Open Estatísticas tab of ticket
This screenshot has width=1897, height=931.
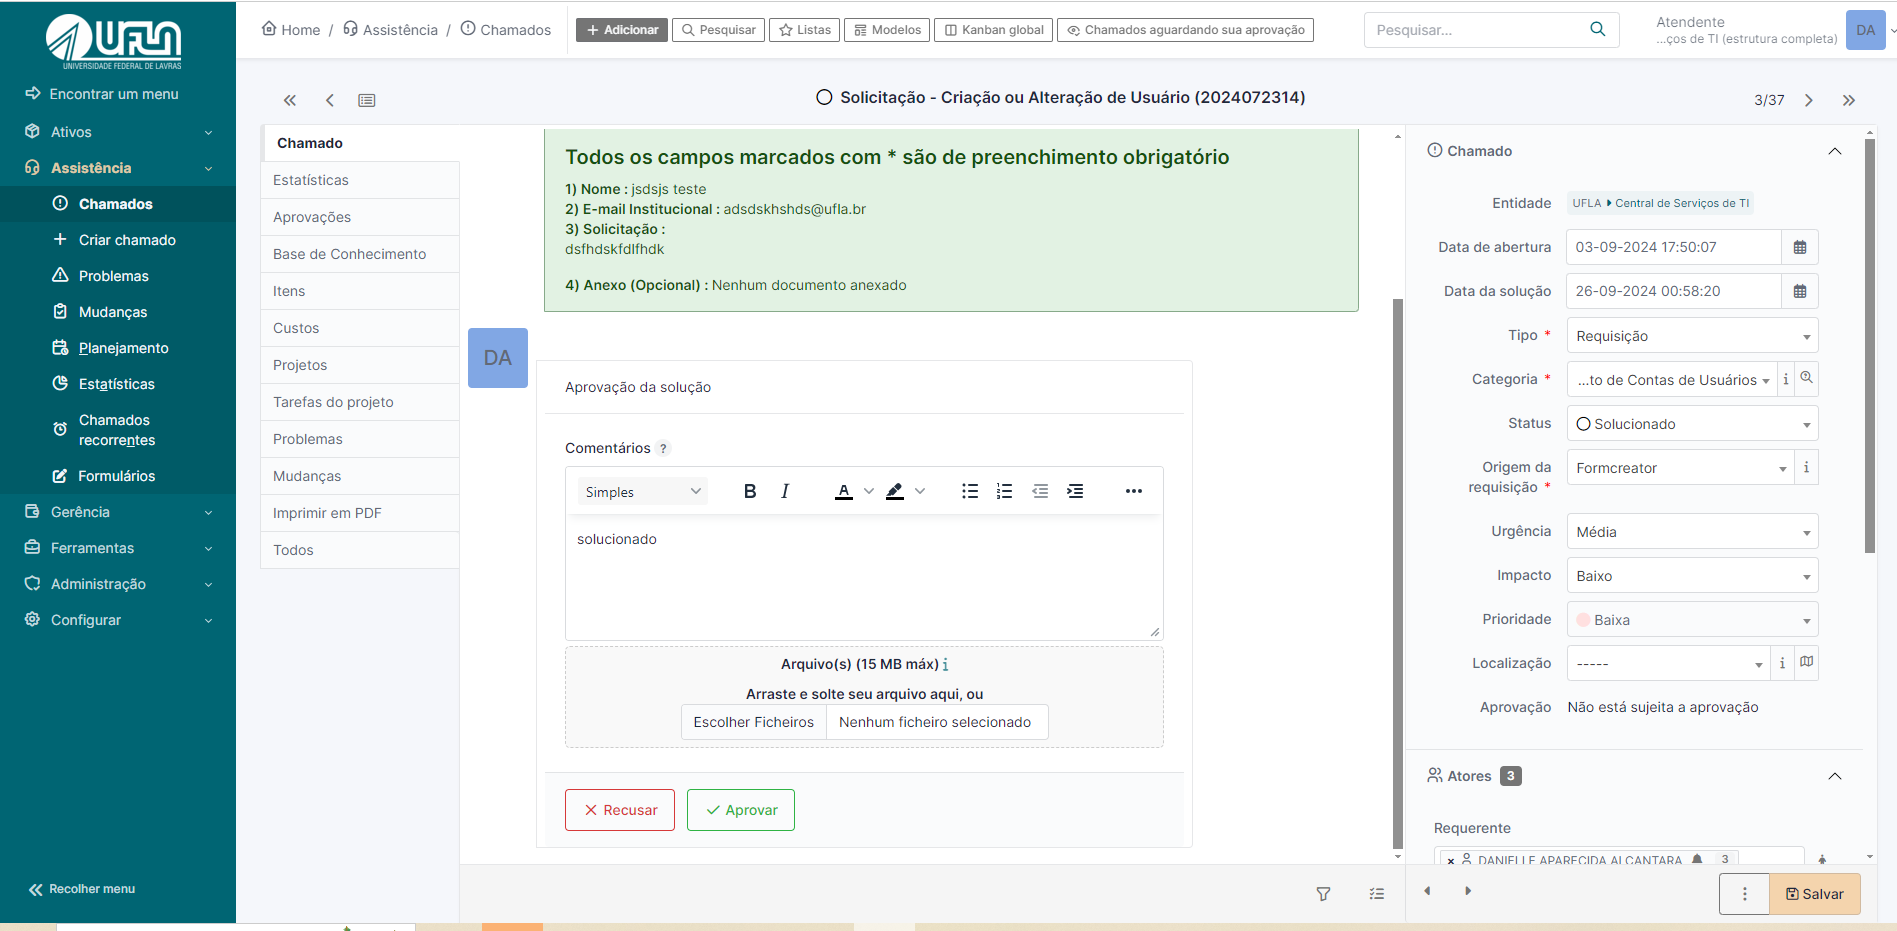(x=360, y=180)
